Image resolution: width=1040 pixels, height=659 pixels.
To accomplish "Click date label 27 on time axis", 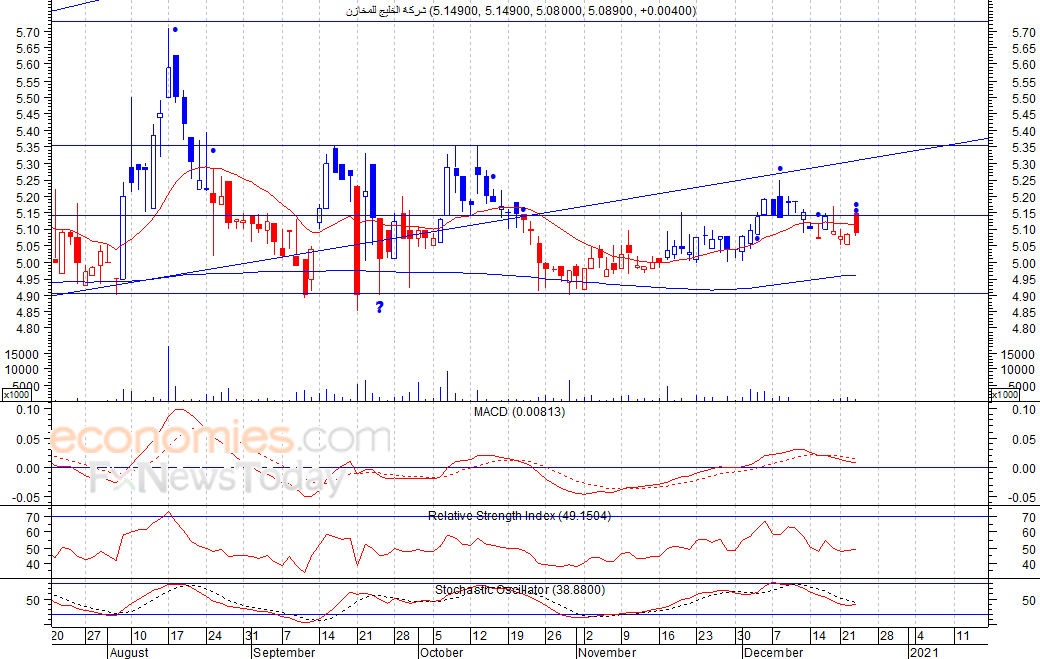I will pos(94,636).
